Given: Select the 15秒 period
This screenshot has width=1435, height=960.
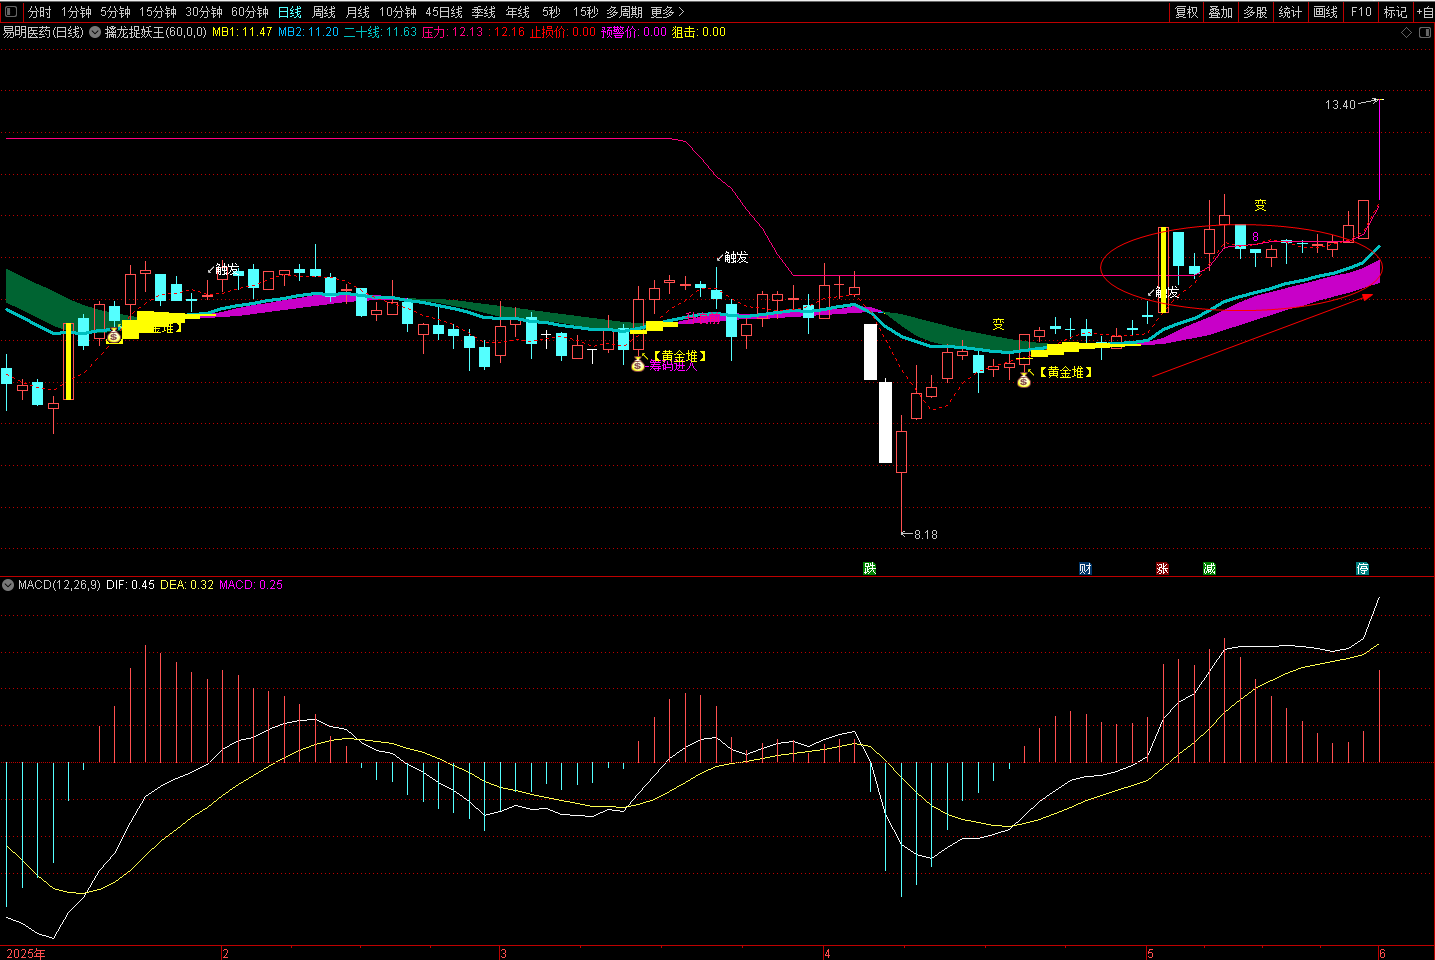Looking at the screenshot, I should tap(586, 12).
